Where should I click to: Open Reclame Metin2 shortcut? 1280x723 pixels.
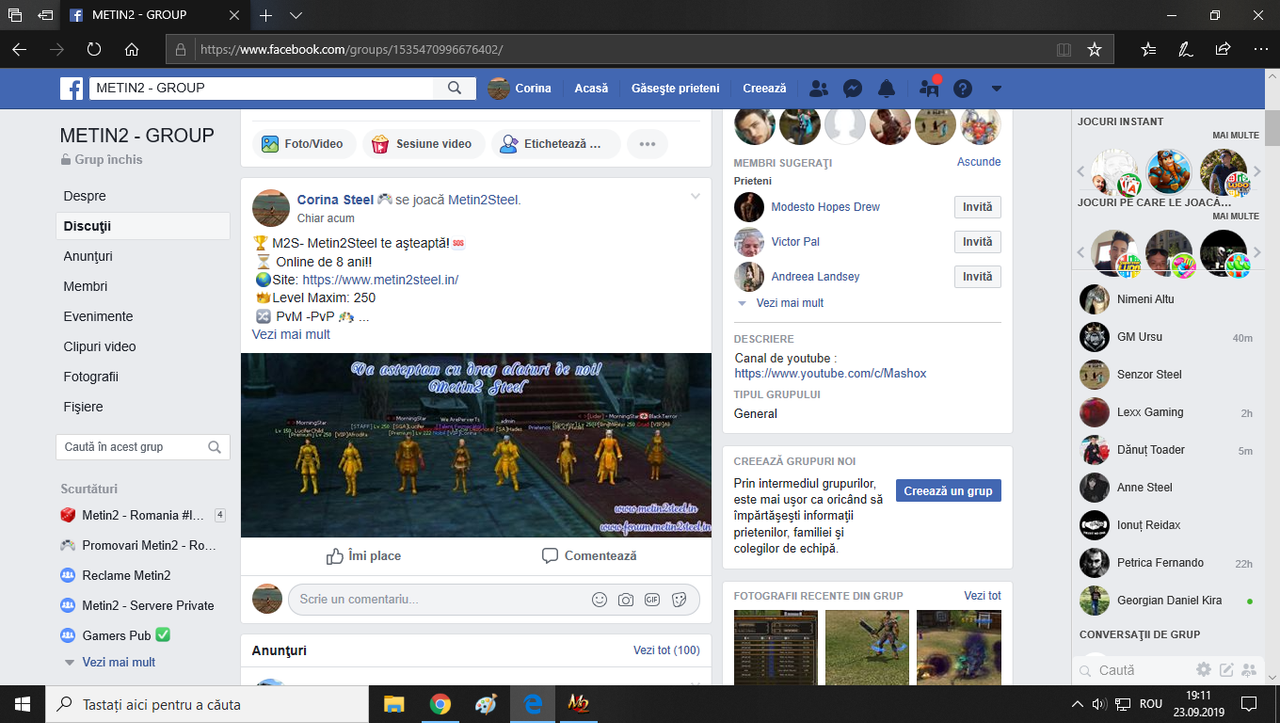click(x=126, y=575)
